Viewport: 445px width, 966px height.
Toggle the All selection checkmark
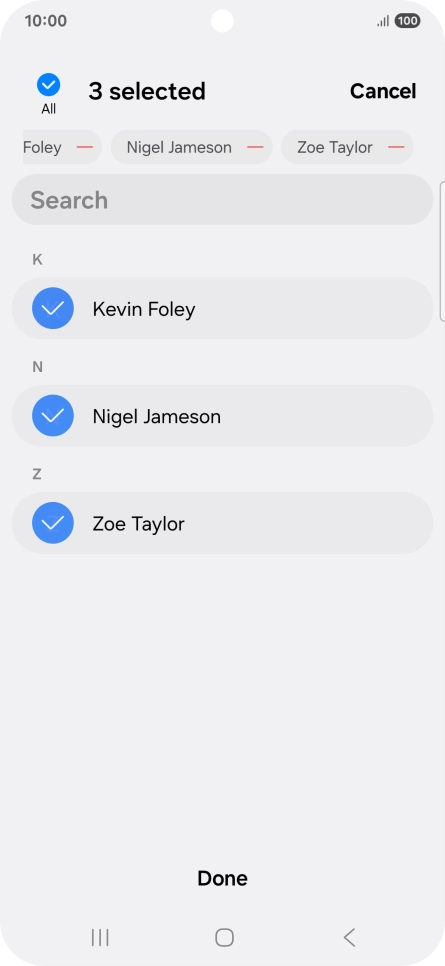coord(48,85)
